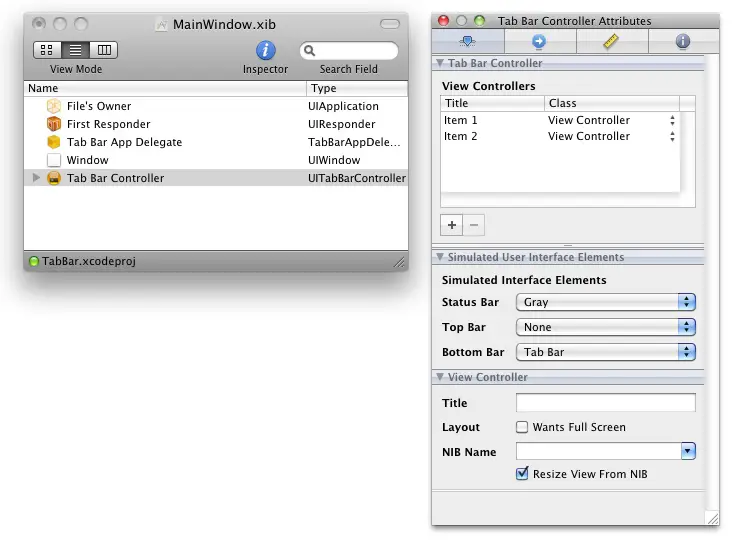
Task: Click the Title column header
Action: tap(492, 103)
